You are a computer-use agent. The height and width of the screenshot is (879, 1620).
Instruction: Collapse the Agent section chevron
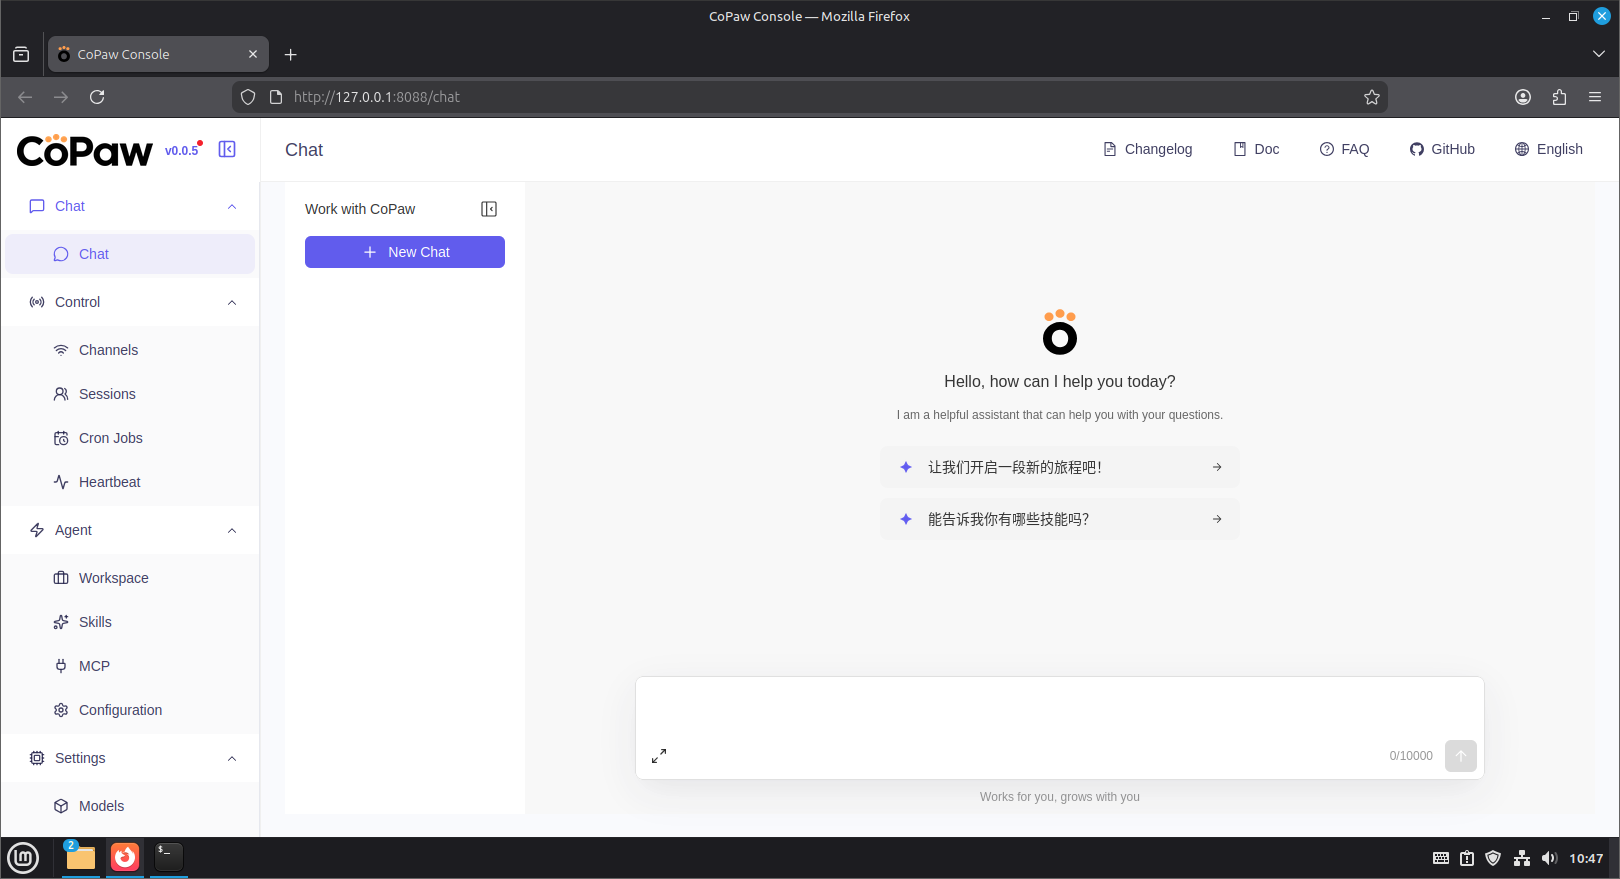(x=232, y=530)
